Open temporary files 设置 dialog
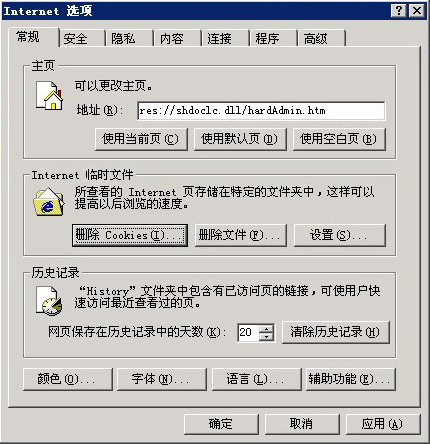The image size is (430, 444). point(339,235)
